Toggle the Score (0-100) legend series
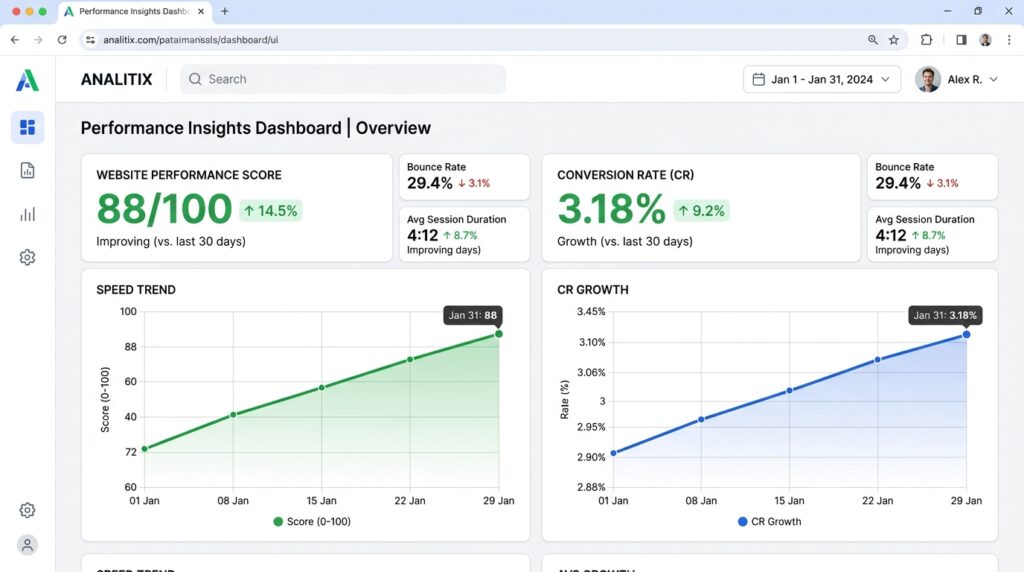This screenshot has width=1024, height=572. point(312,522)
